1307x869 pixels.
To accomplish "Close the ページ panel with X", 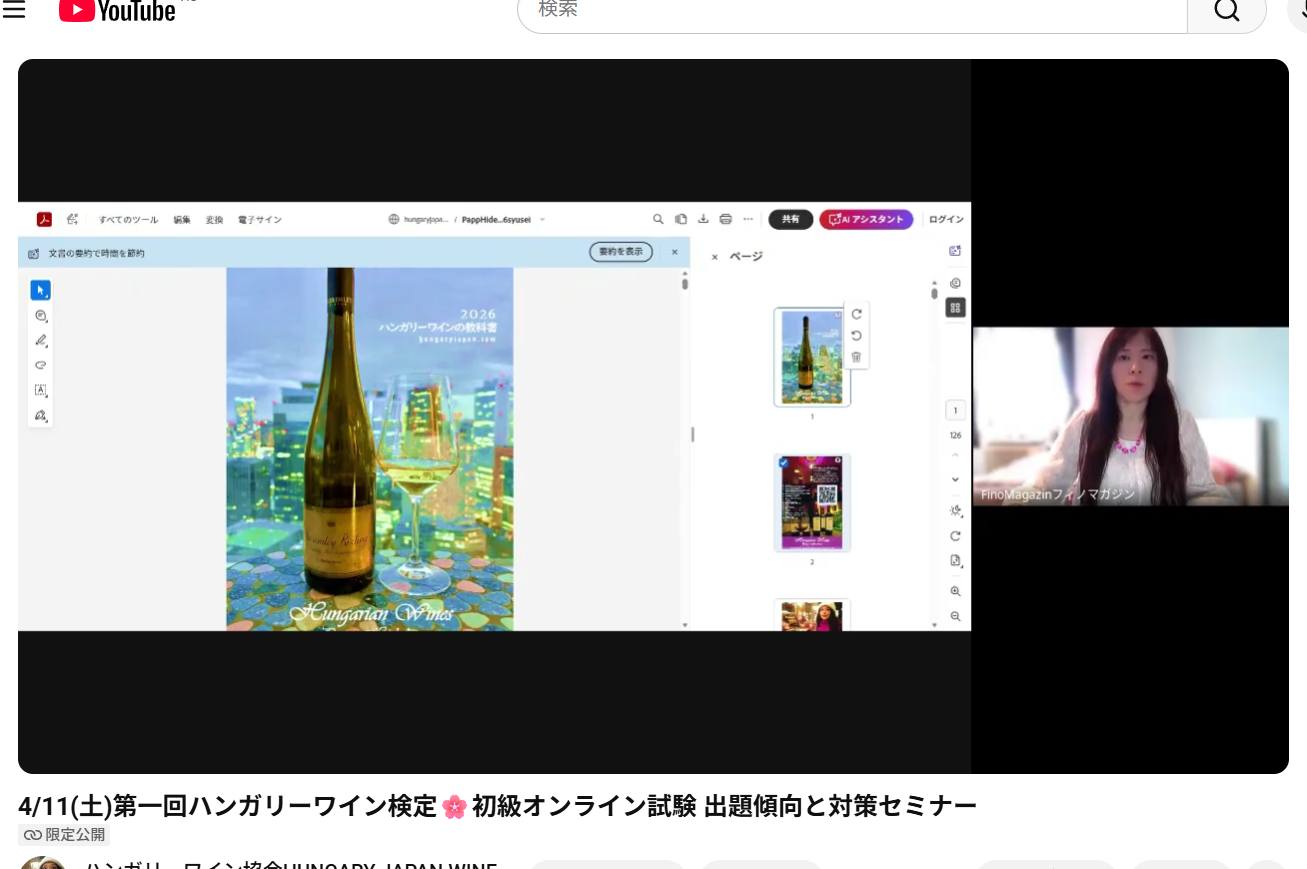I will pos(714,257).
